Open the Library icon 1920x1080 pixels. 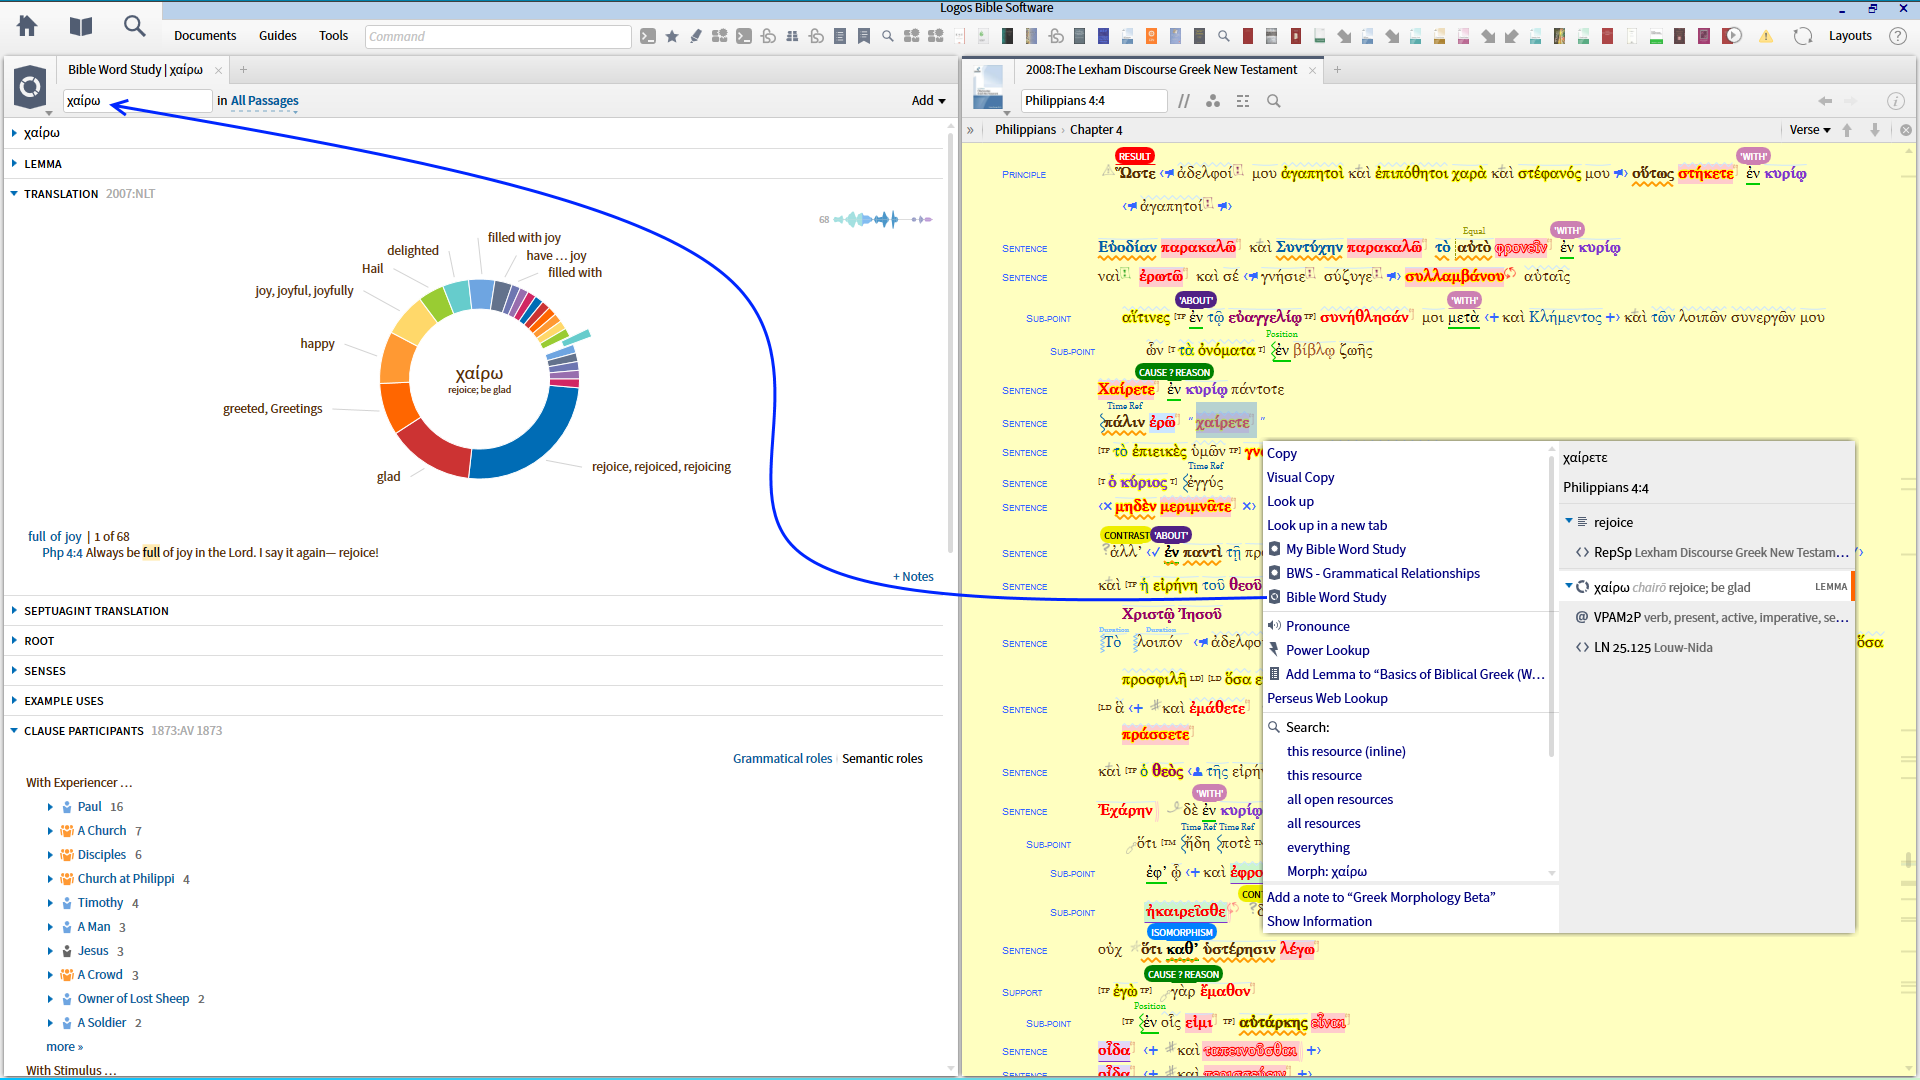tap(81, 27)
